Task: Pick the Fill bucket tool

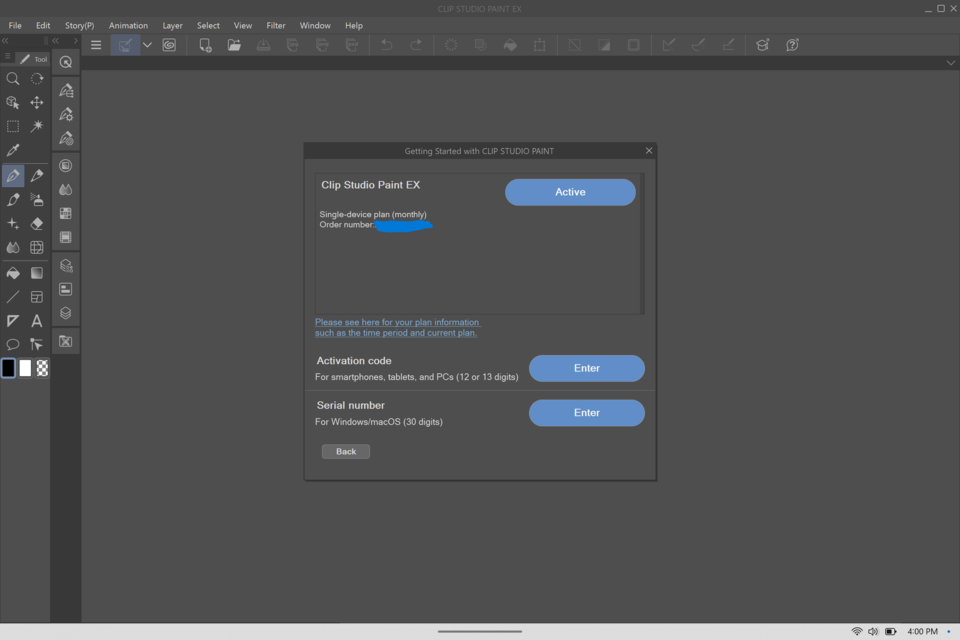Action: click(x=13, y=272)
